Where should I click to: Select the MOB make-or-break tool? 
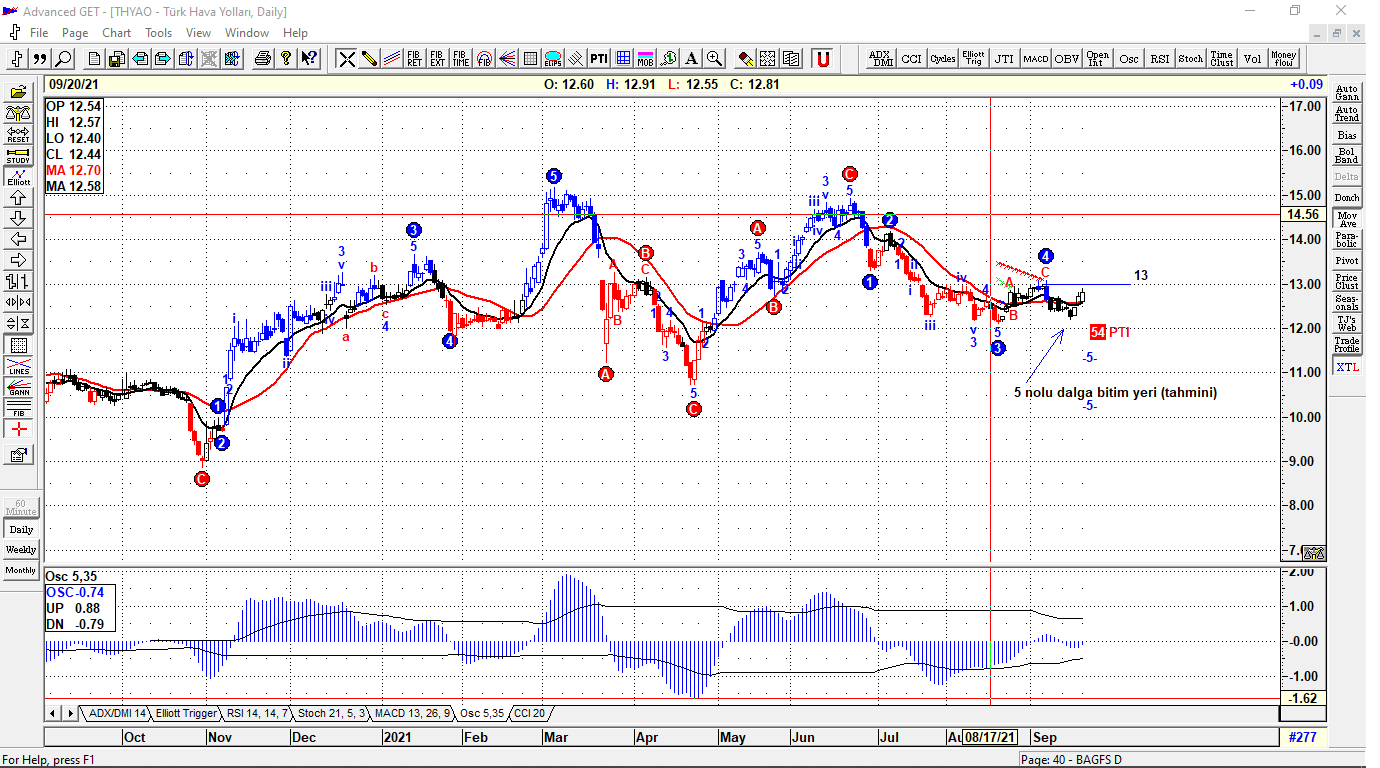point(645,58)
